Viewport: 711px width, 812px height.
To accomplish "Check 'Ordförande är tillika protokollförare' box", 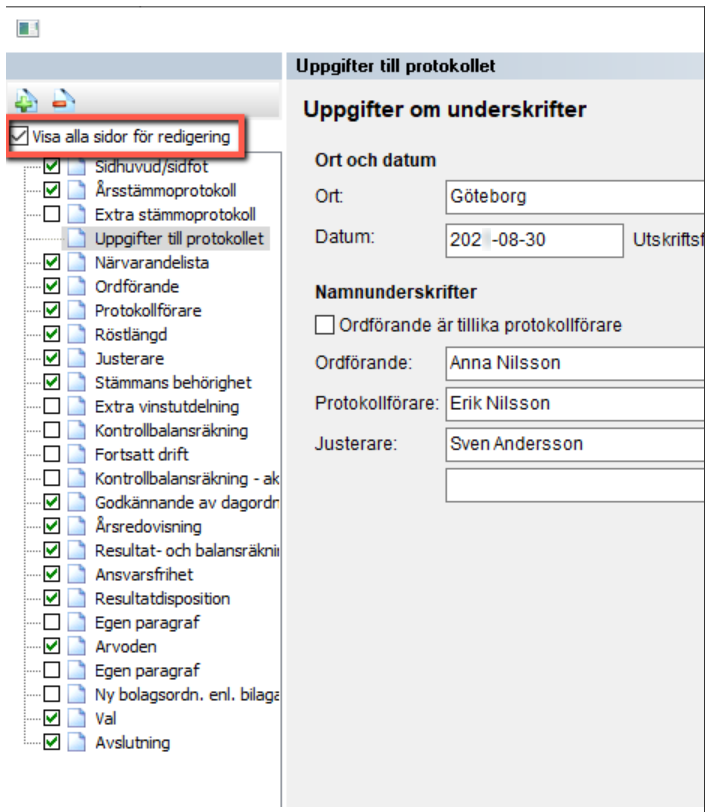I will pos(325,325).
